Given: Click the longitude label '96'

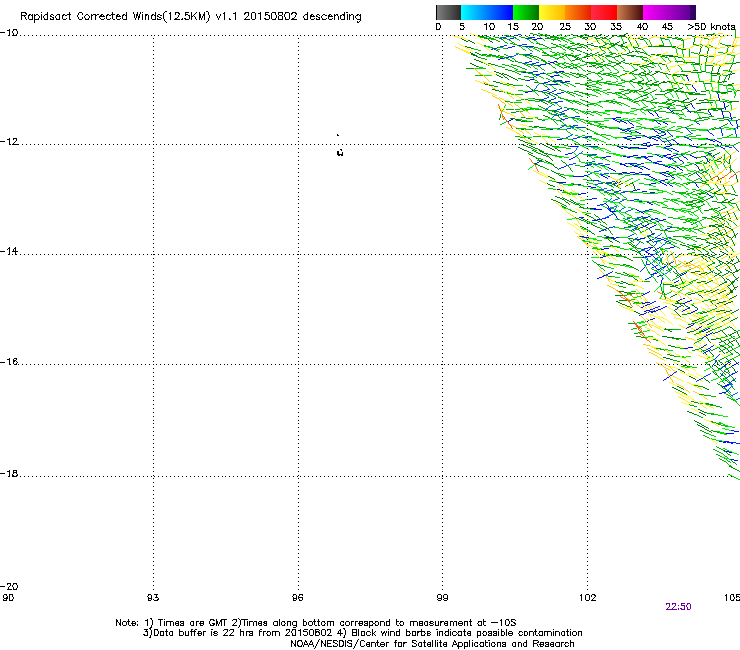Looking at the screenshot, I should point(297,598).
